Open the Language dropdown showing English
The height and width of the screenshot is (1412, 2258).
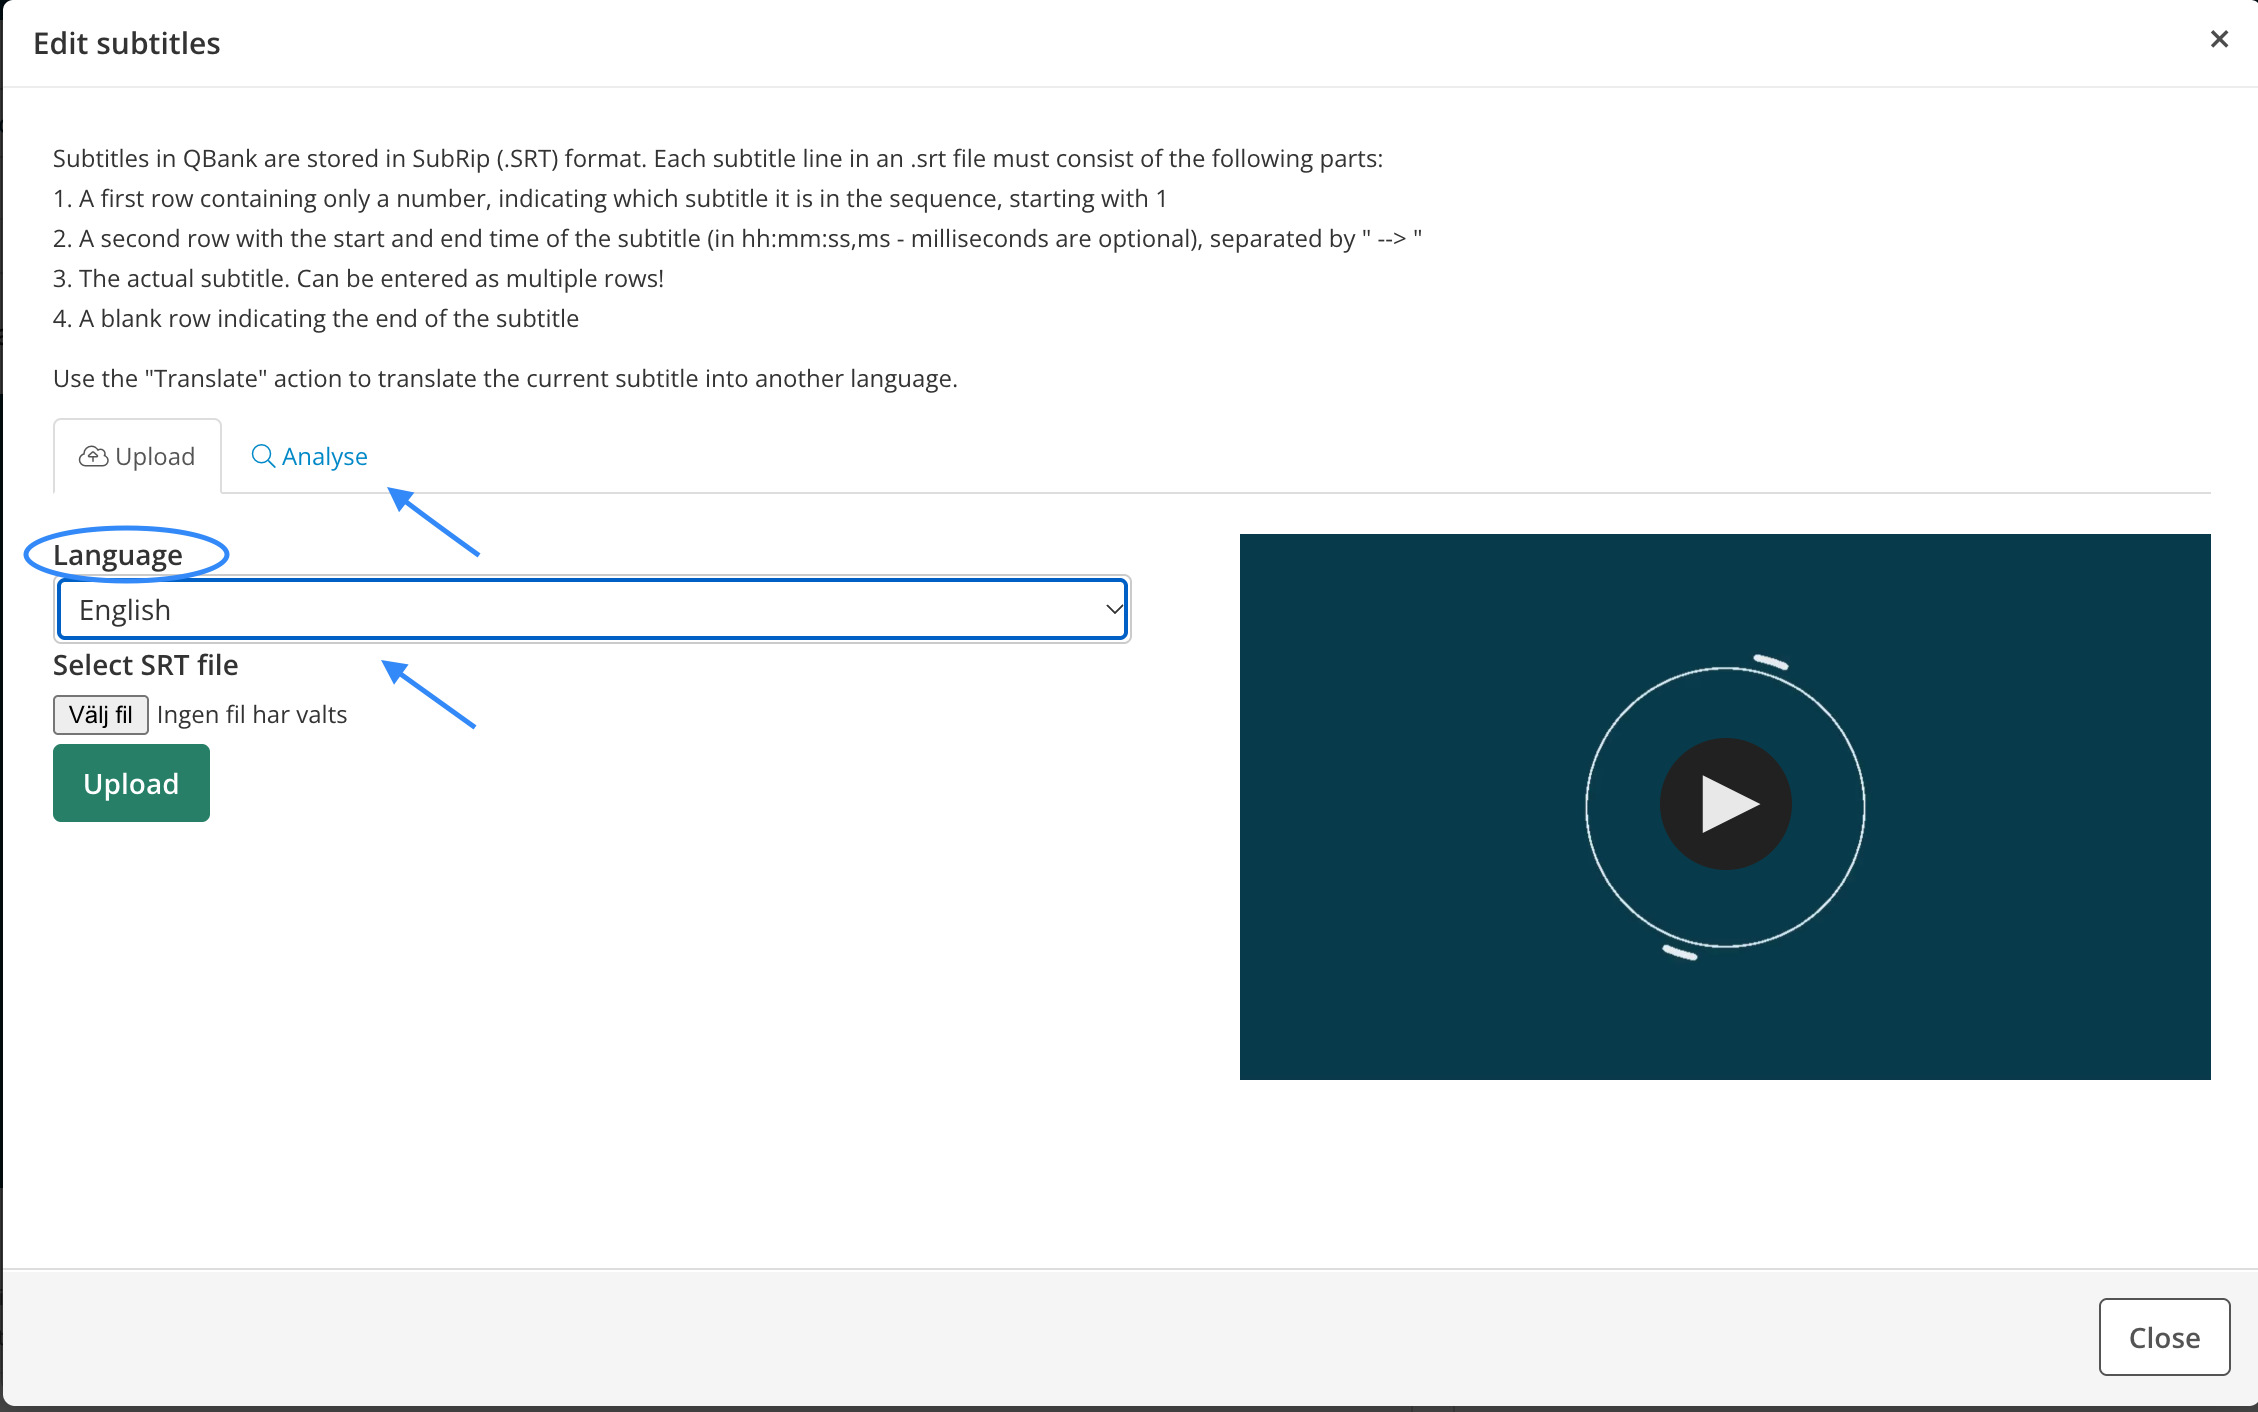tap(592, 609)
